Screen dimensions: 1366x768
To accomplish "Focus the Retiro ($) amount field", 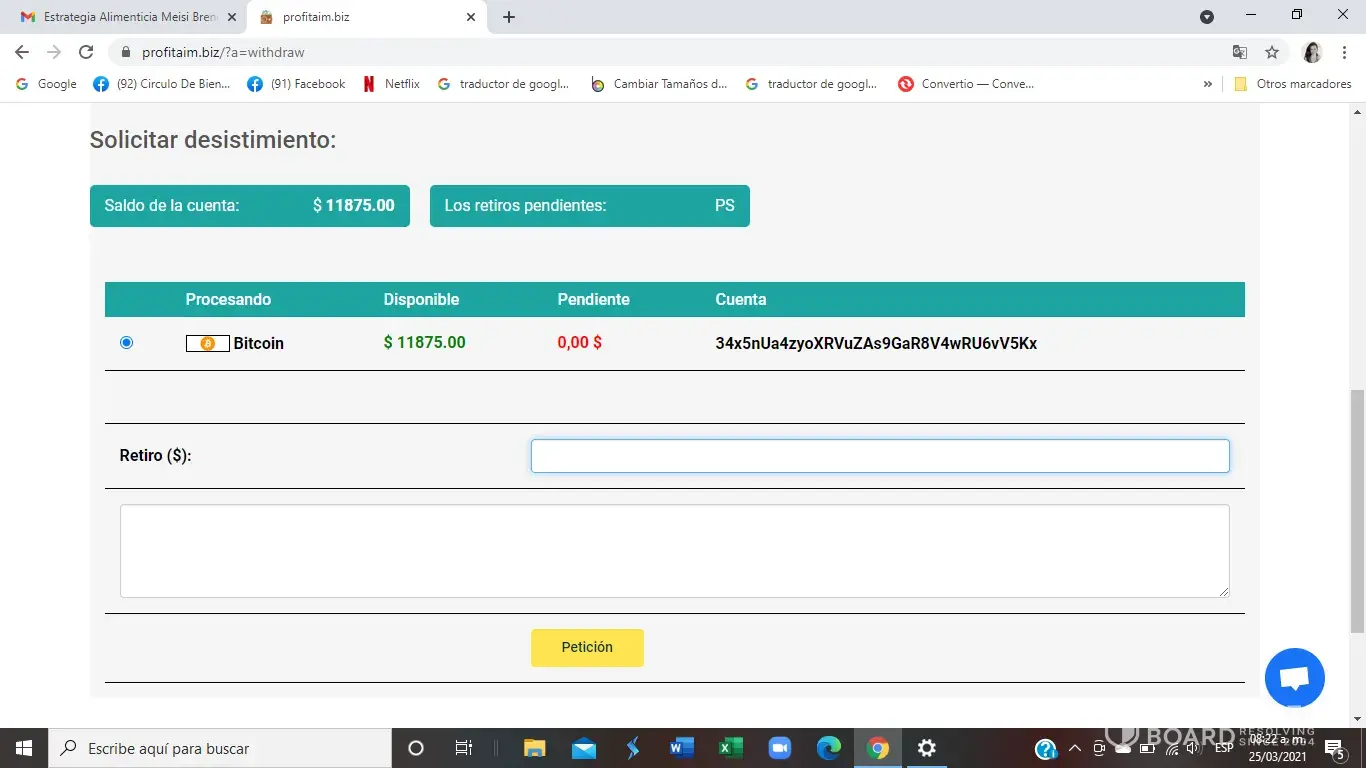I will [879, 456].
